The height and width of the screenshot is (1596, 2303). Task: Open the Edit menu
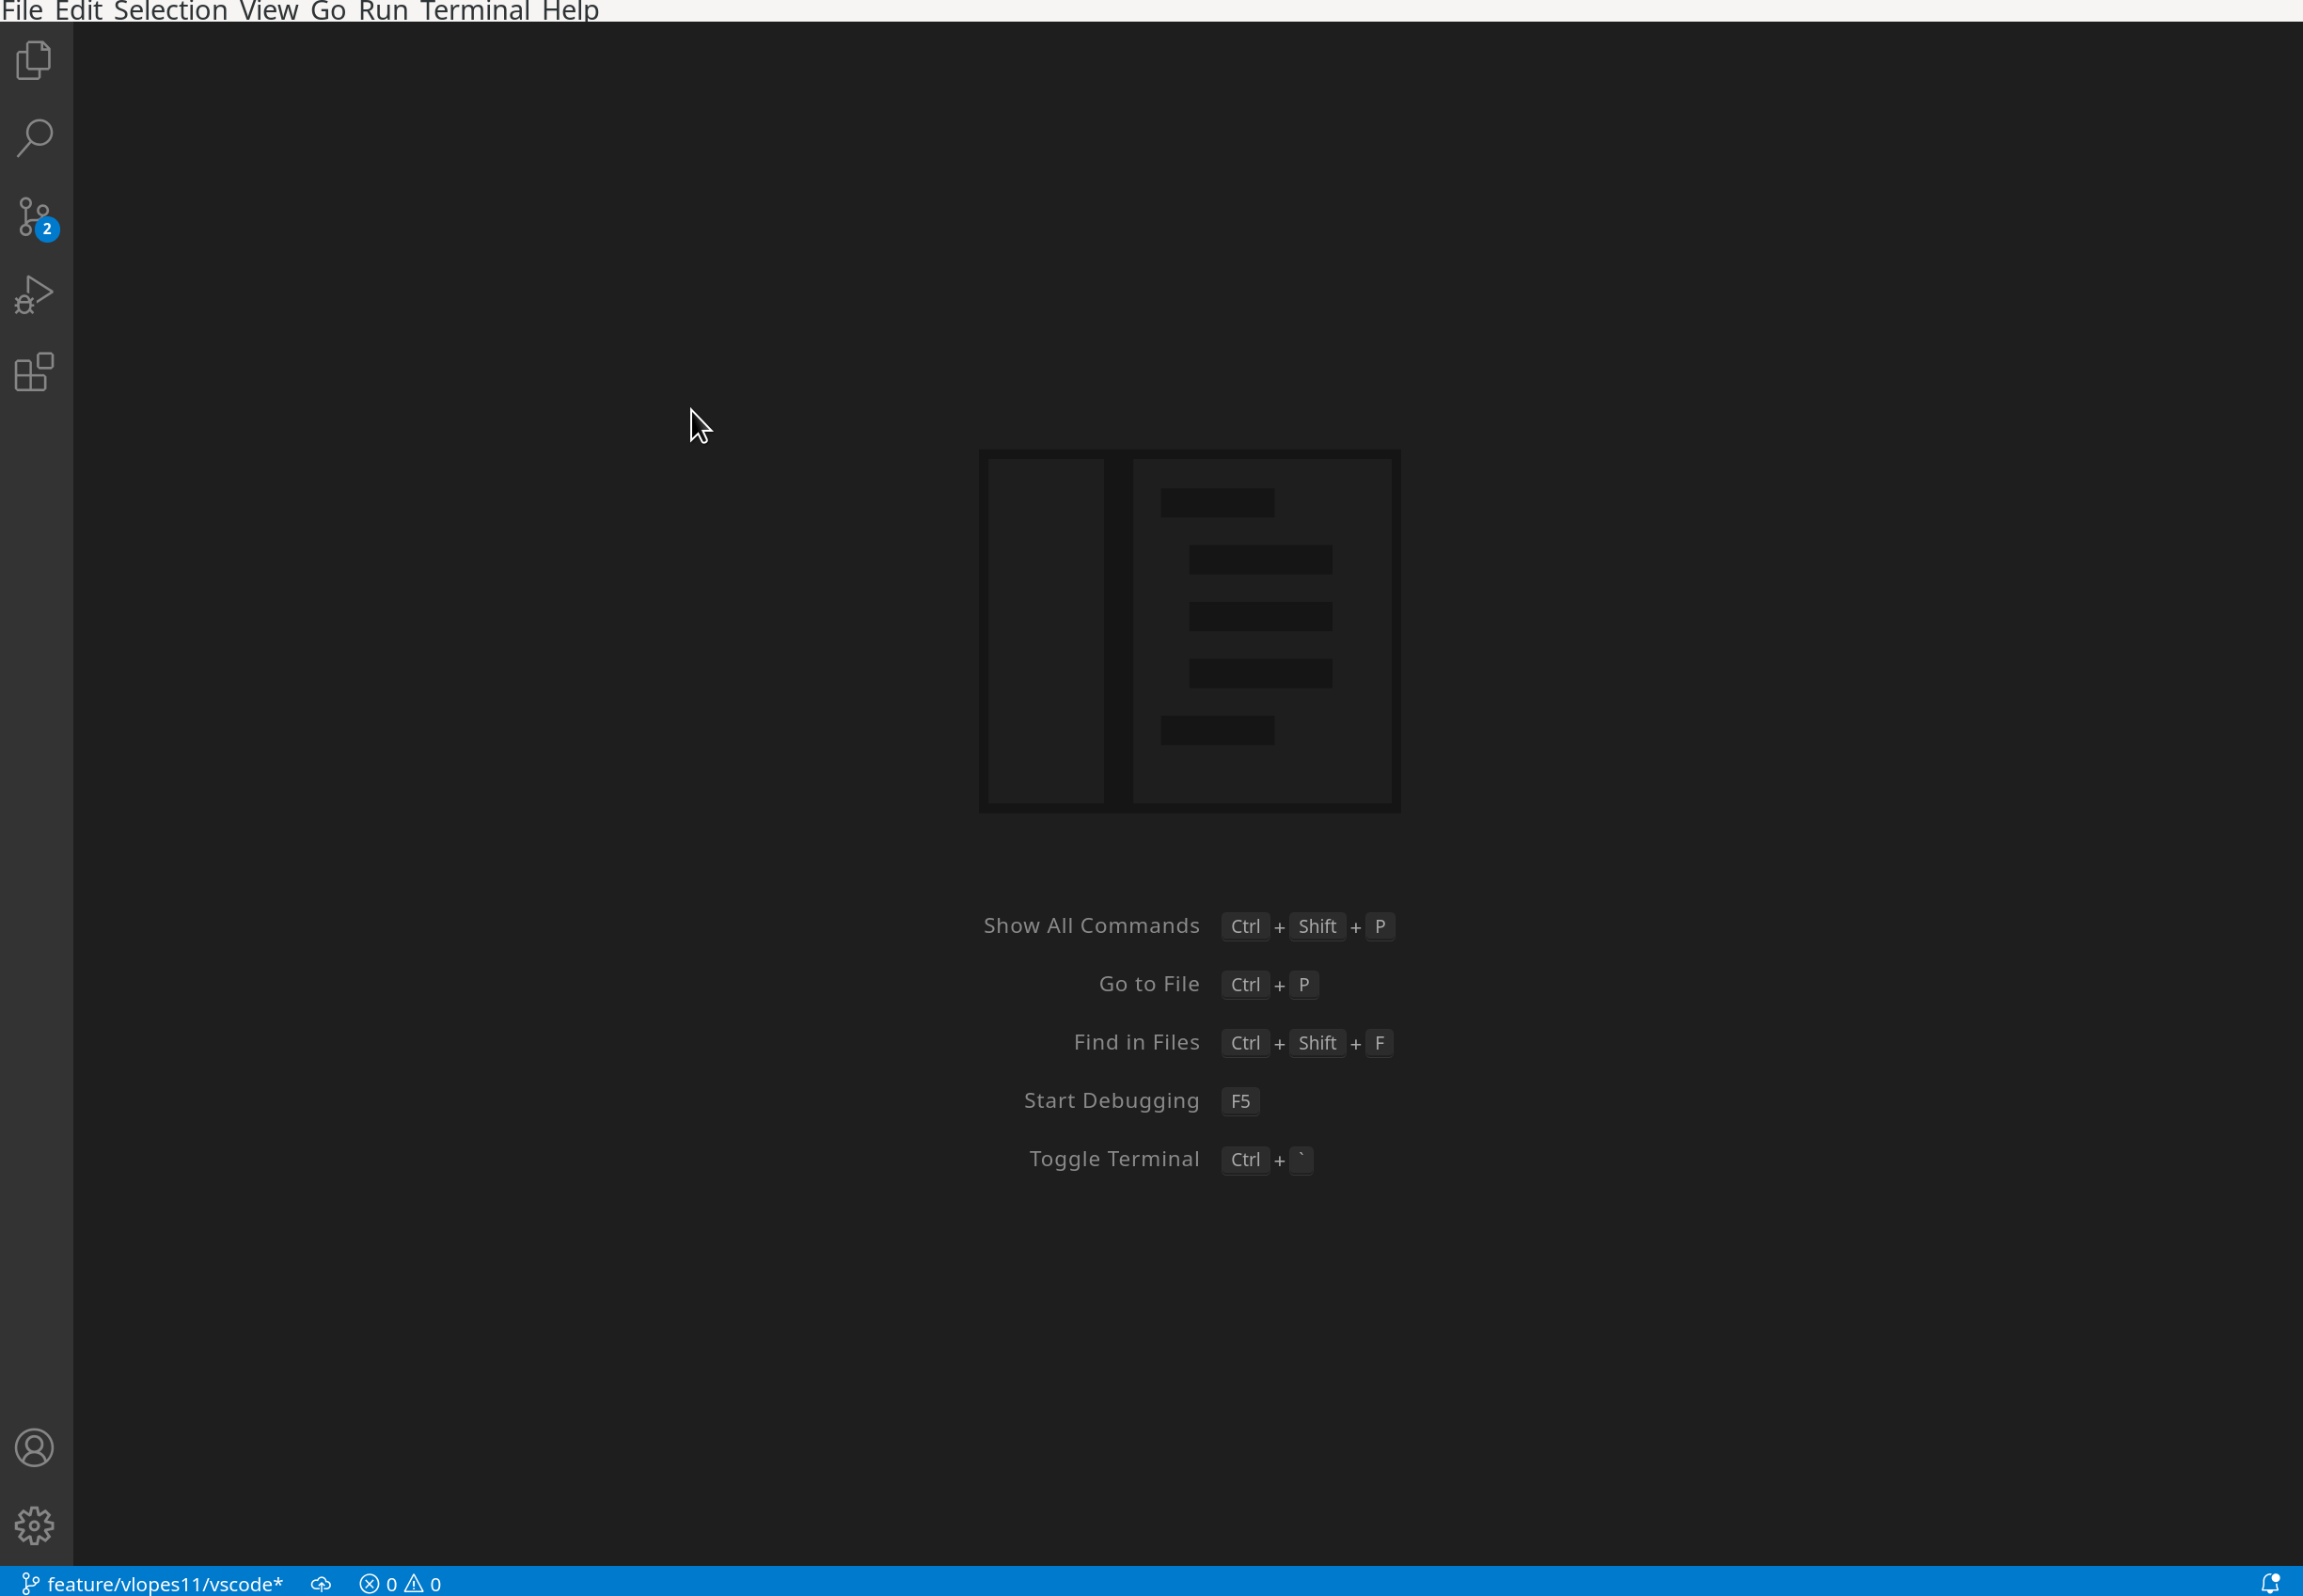(x=78, y=11)
